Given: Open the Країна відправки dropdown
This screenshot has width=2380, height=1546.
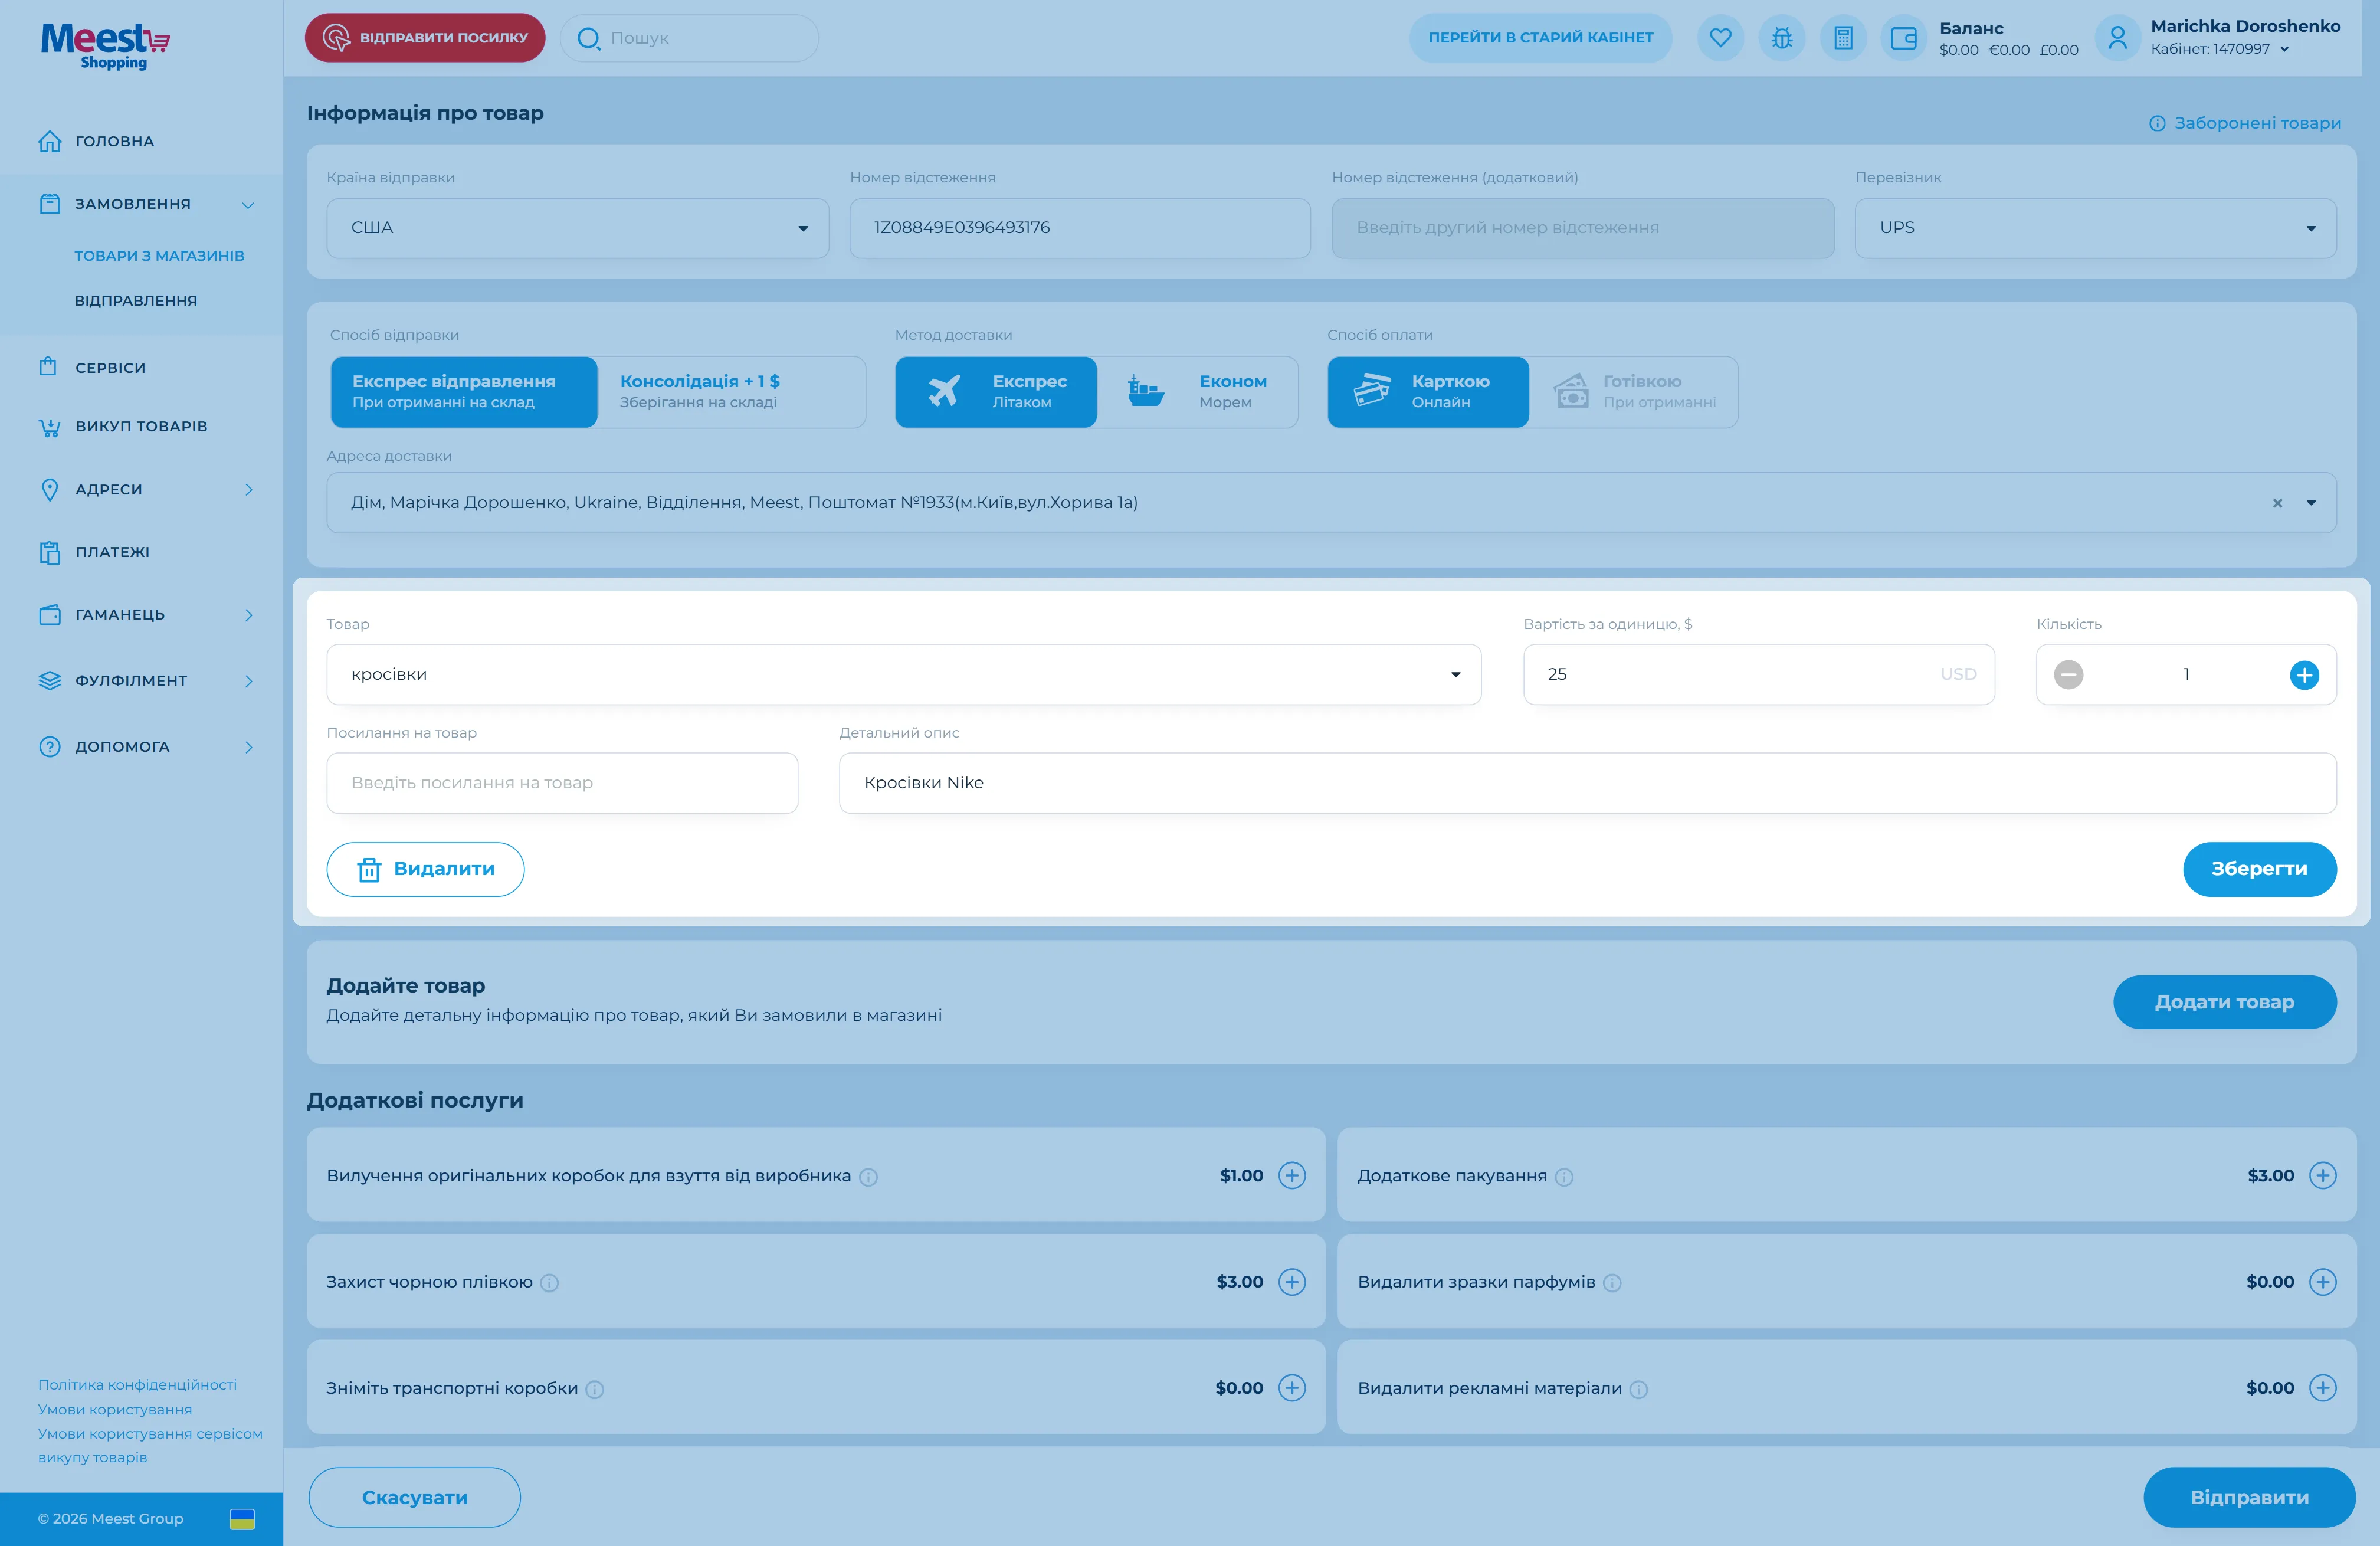Looking at the screenshot, I should 577,228.
